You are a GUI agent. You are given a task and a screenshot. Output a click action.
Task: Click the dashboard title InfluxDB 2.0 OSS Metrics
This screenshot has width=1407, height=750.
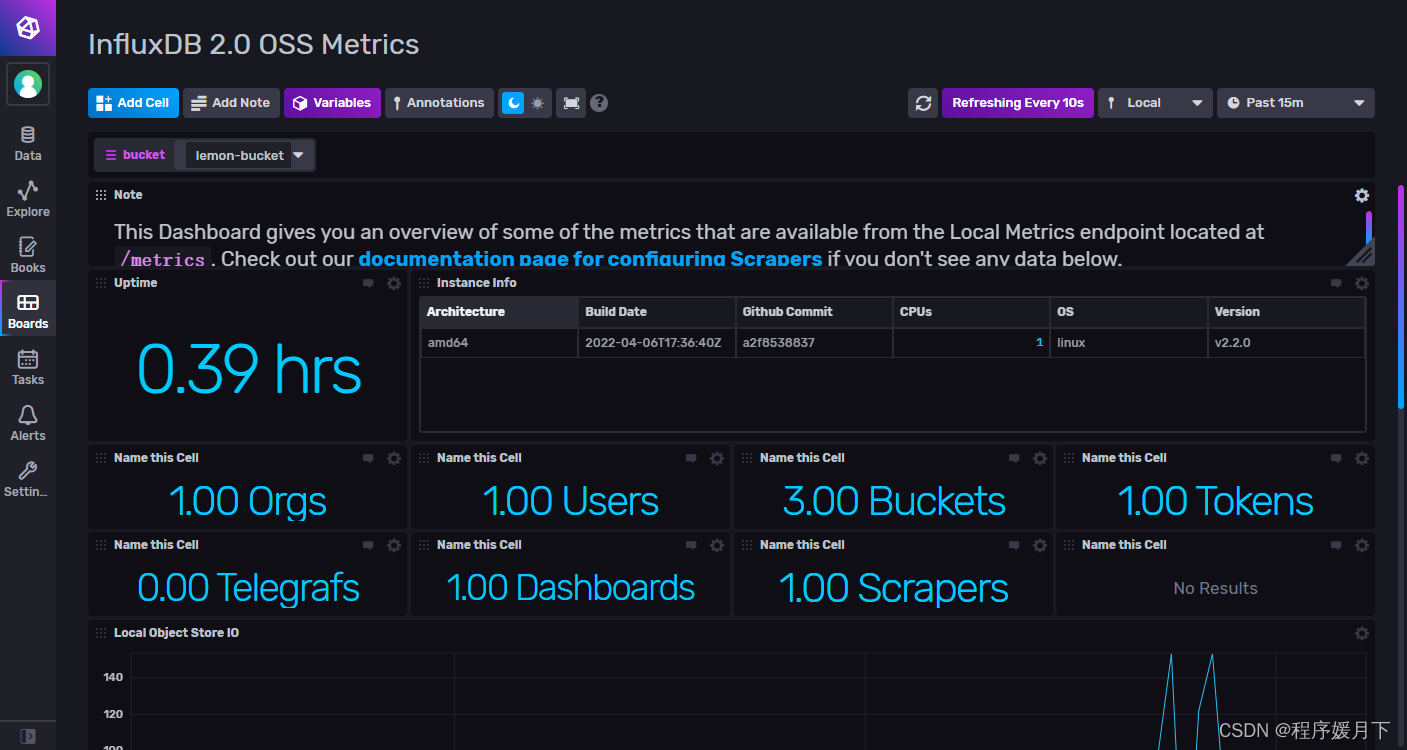tap(254, 44)
